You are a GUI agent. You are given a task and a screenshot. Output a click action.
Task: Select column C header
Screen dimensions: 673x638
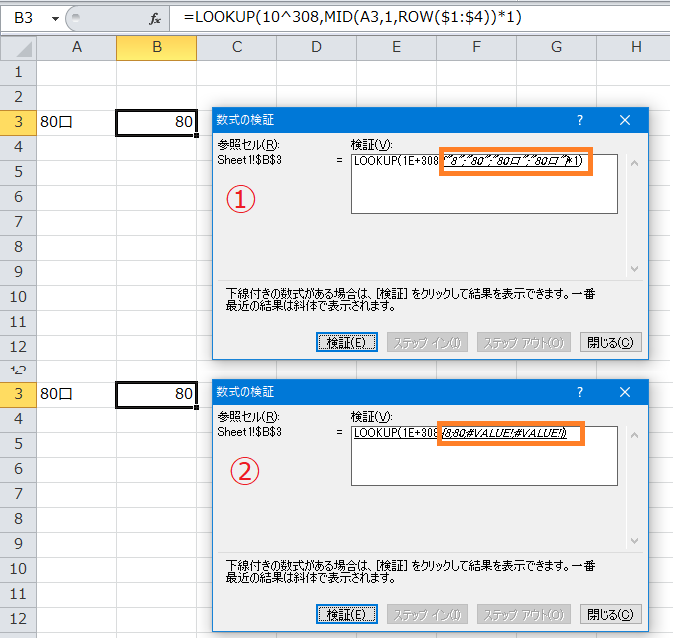point(236,47)
